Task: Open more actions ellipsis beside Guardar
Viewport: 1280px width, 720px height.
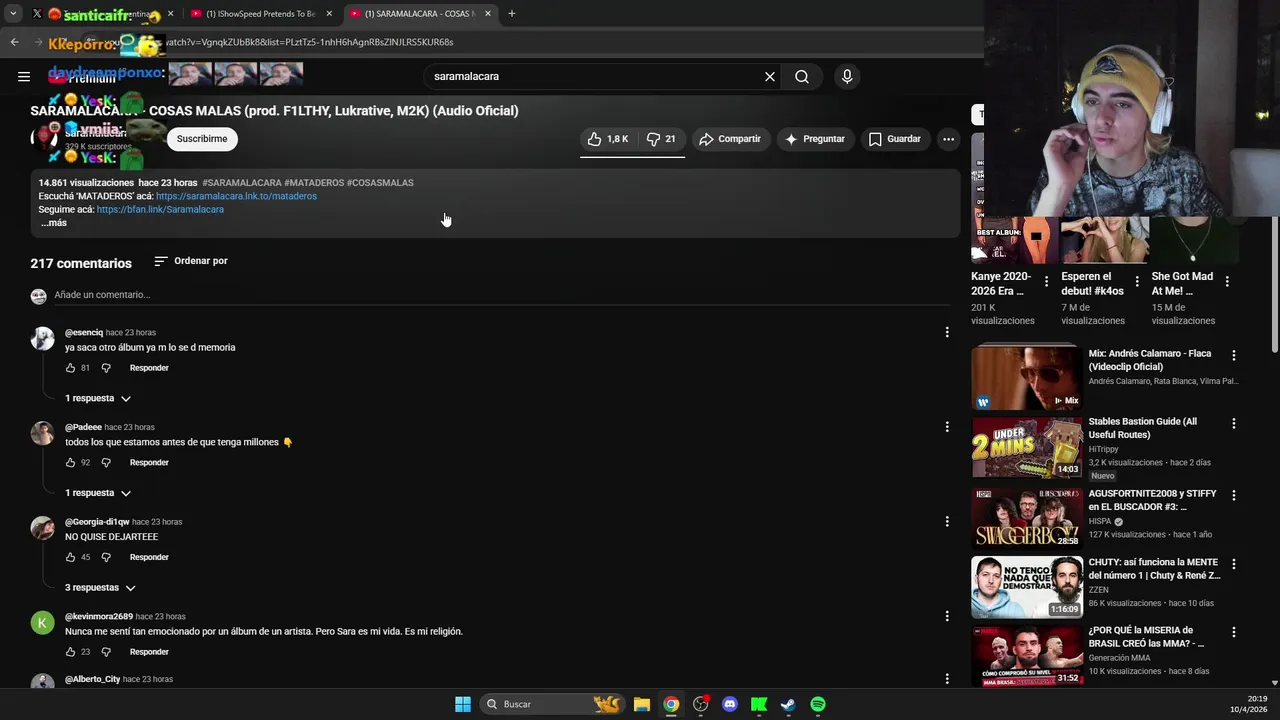Action: pos(948,139)
